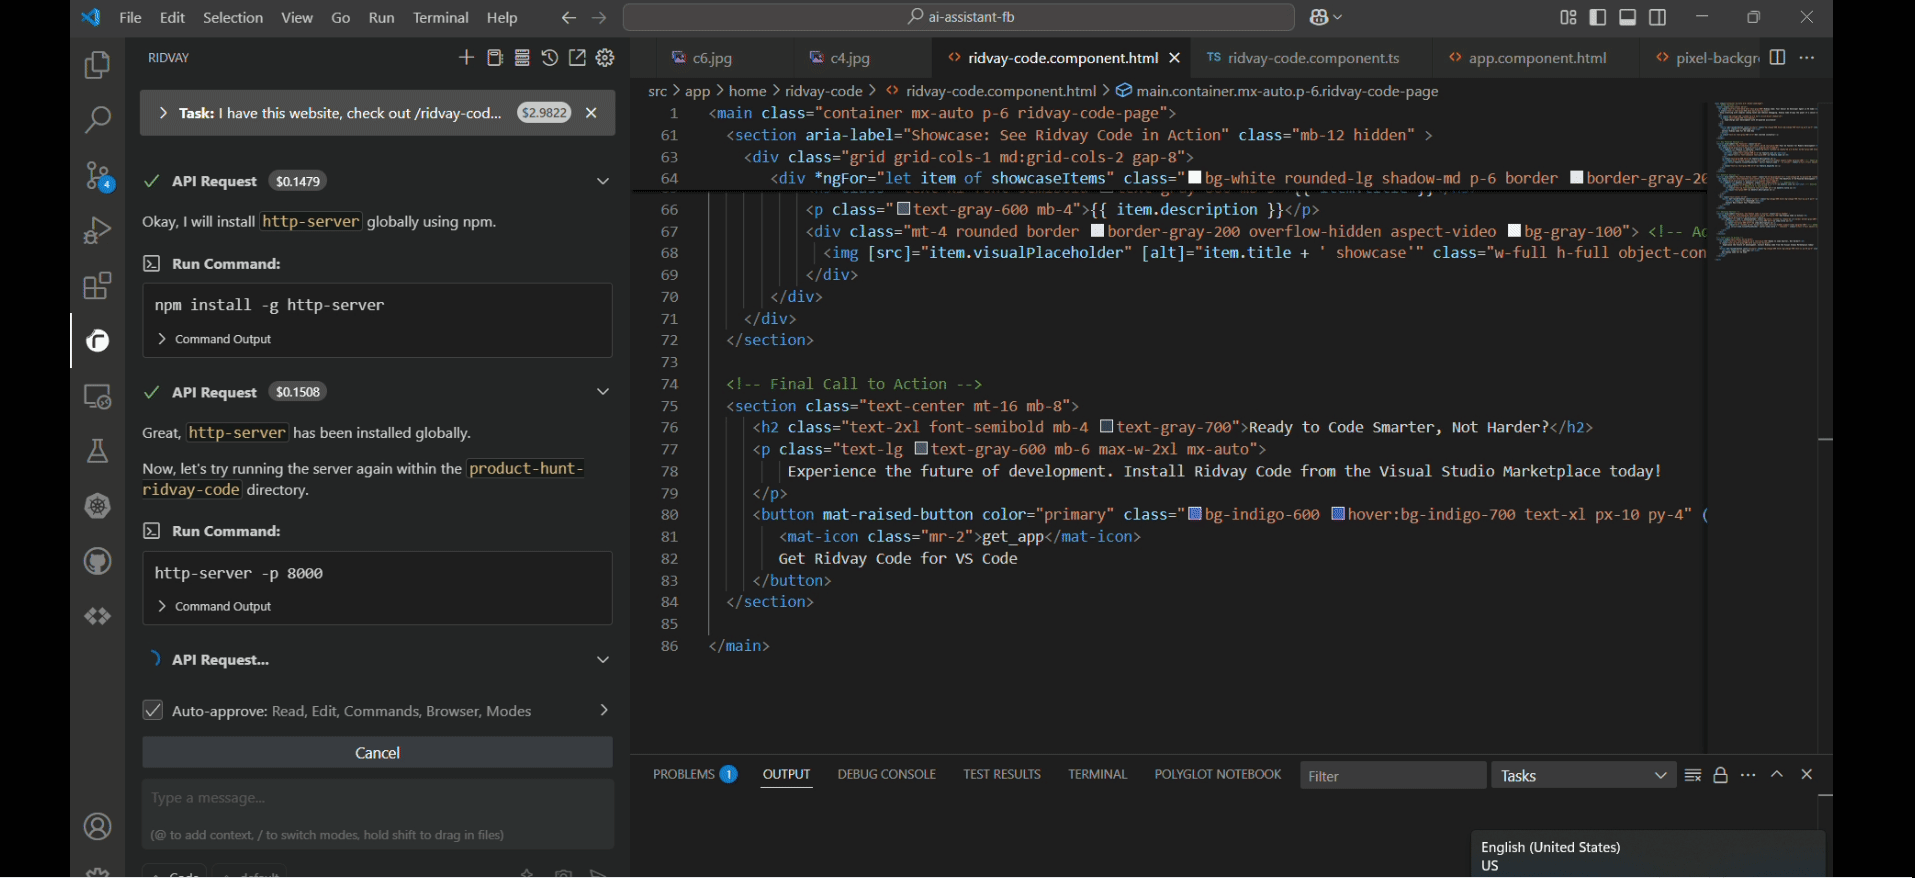1915x878 pixels.
Task: Open the GitHub view in activity bar
Action: tap(97, 561)
